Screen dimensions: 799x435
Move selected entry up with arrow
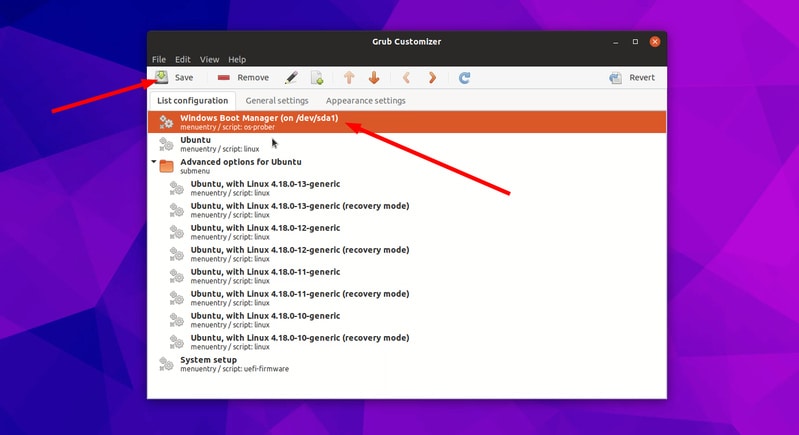point(349,77)
